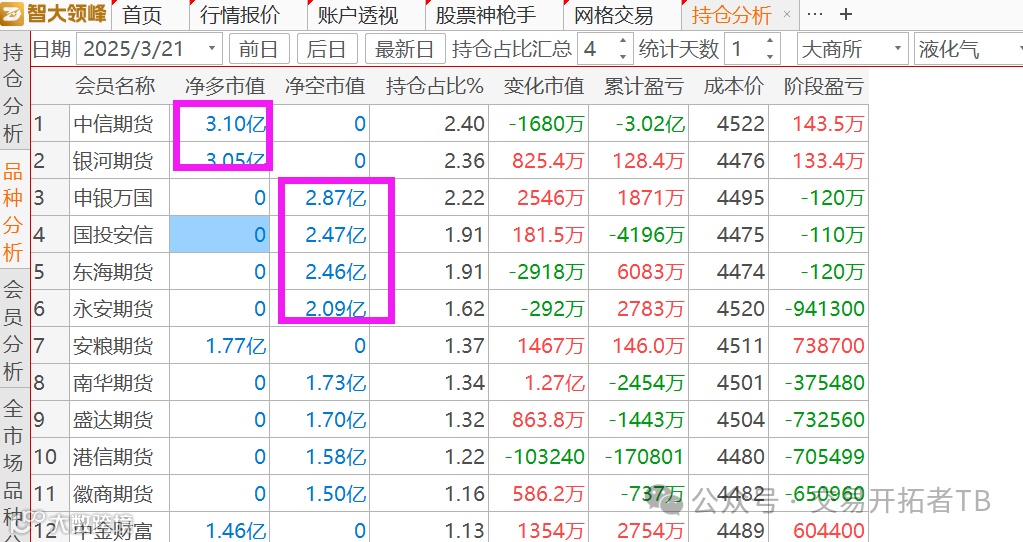Click 港信期货 变化市值 value -103240
1023x542 pixels.
click(545, 457)
